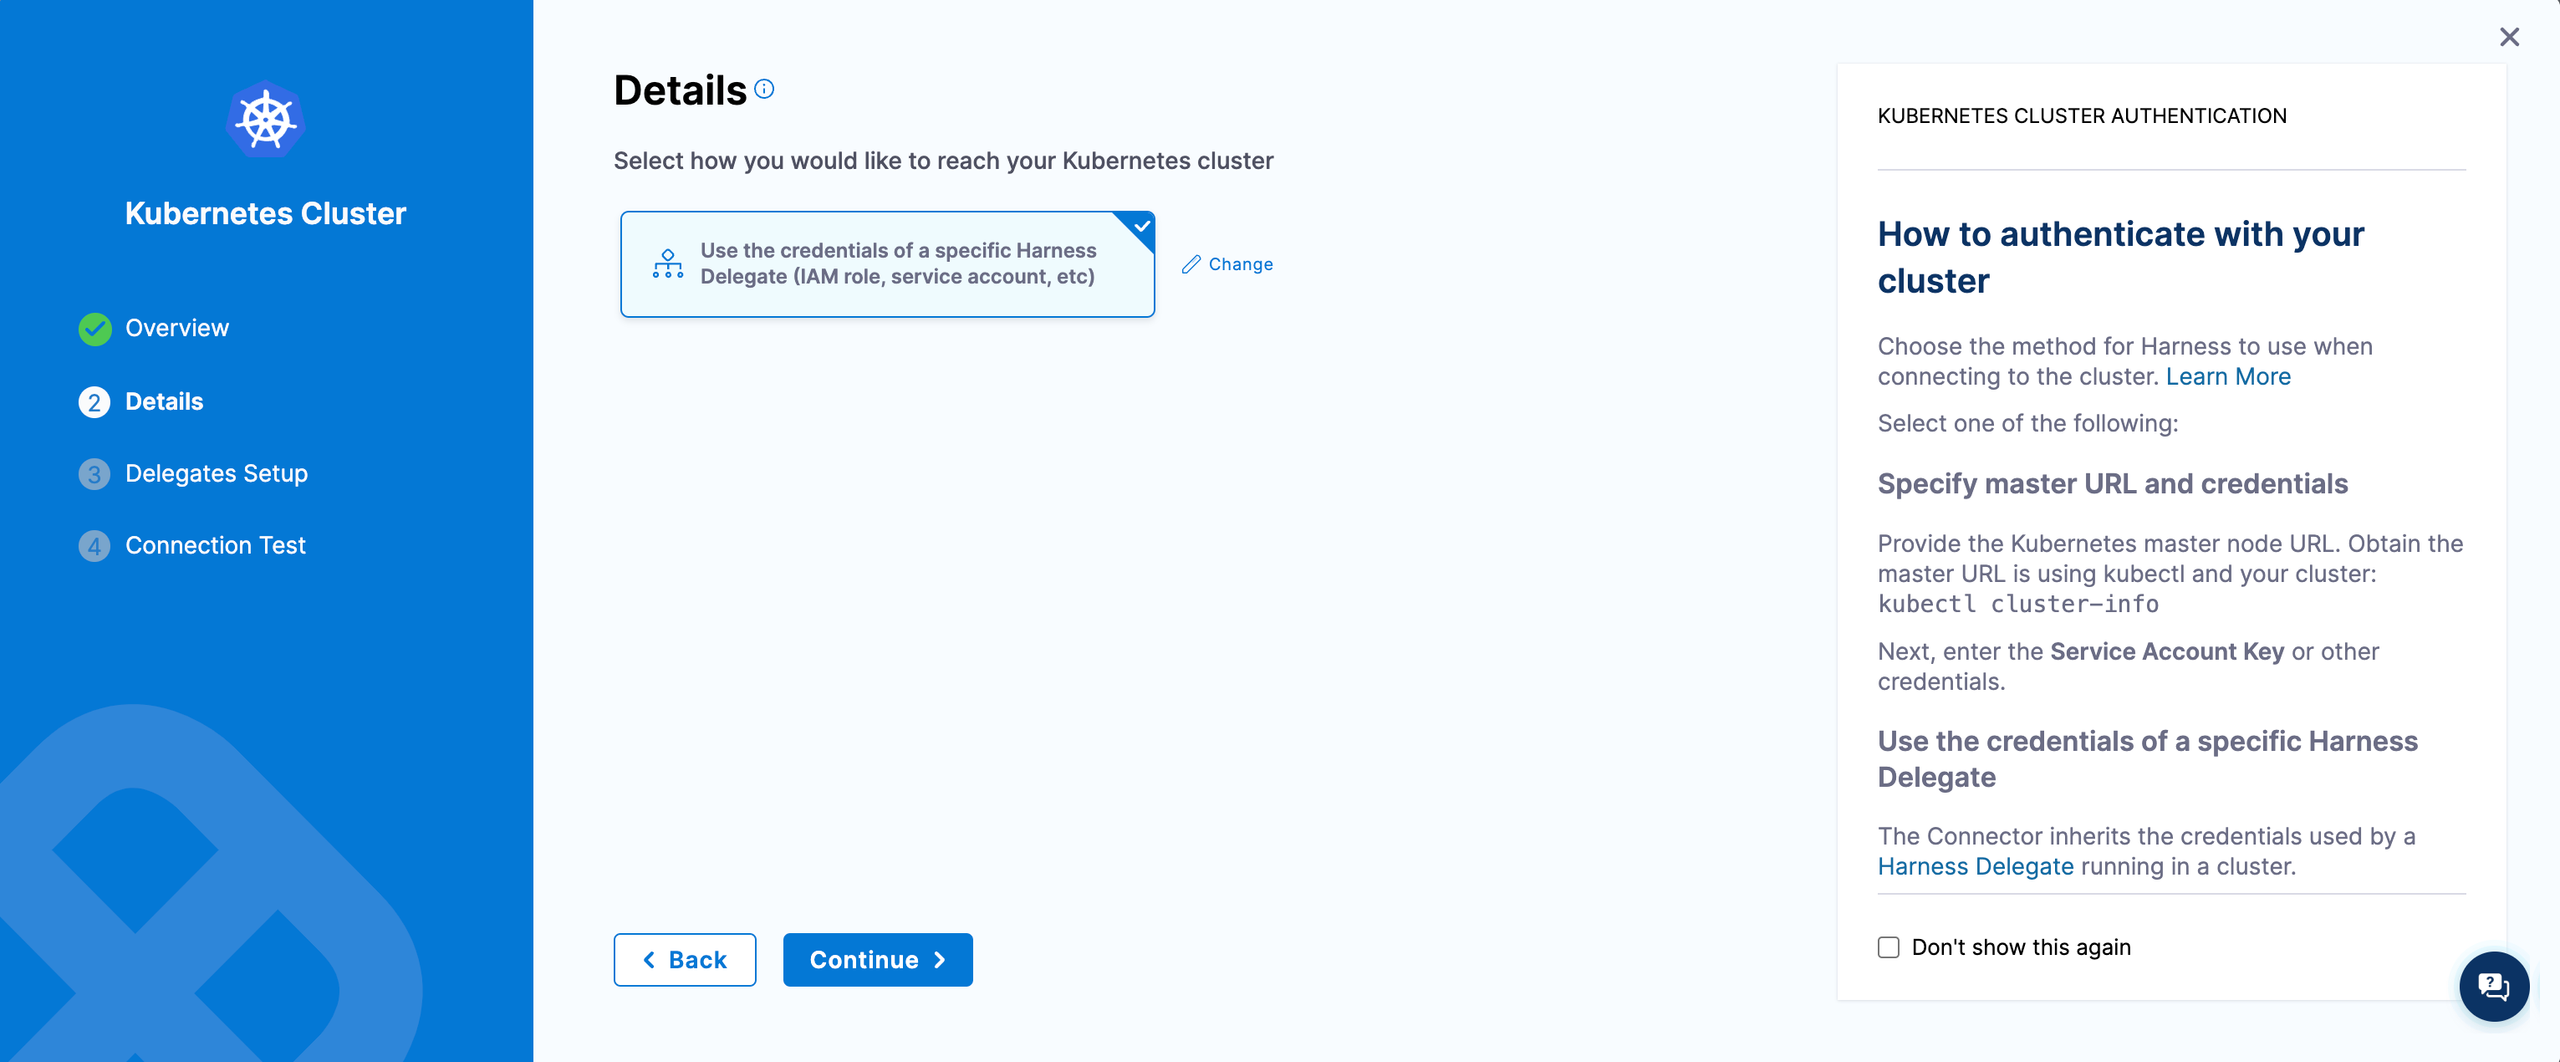Click the info icon beside Details heading

pyautogui.click(x=764, y=89)
